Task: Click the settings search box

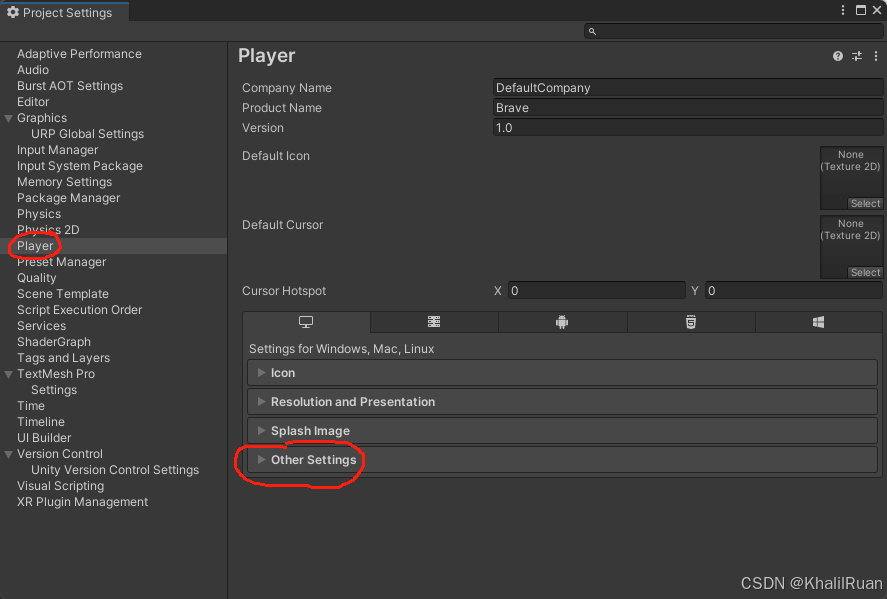Action: pos(733,31)
